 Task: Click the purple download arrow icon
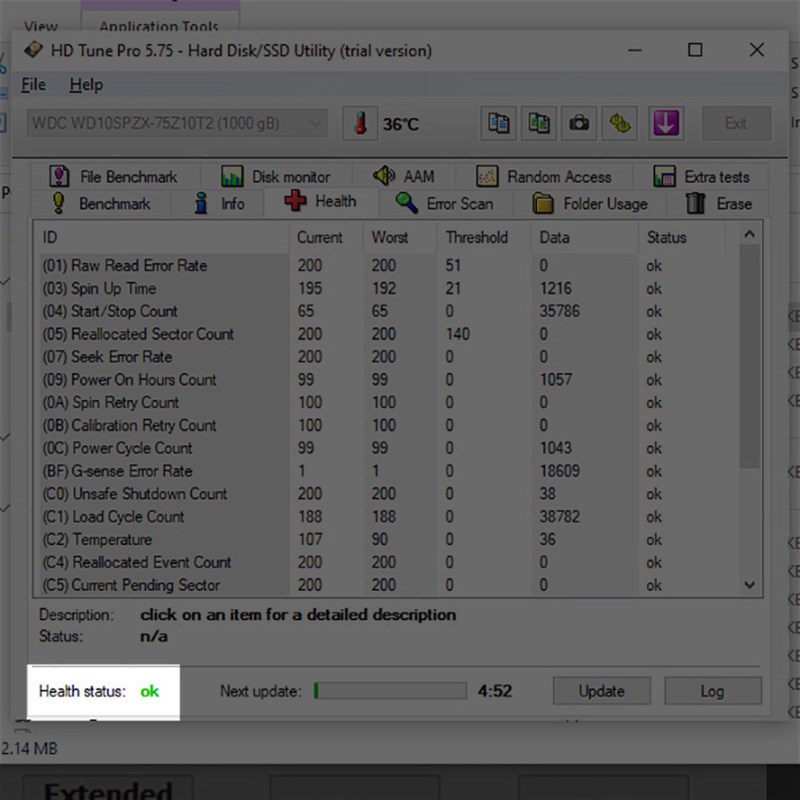(666, 123)
